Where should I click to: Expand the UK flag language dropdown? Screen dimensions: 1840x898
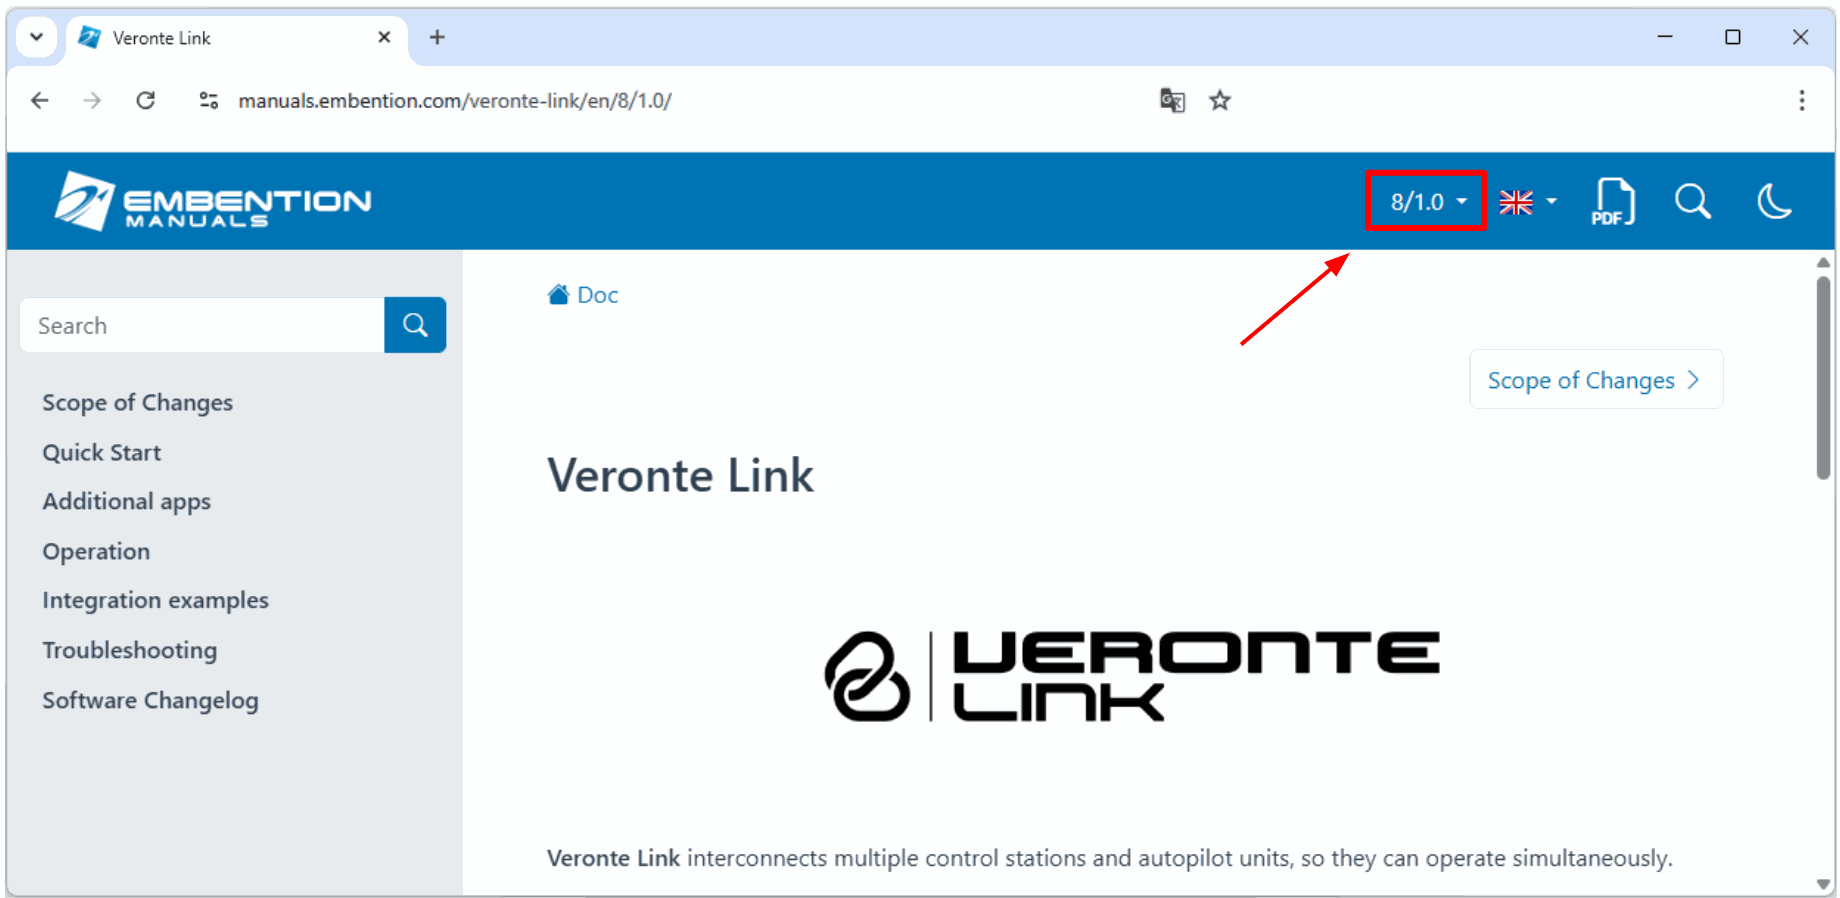pos(1529,202)
